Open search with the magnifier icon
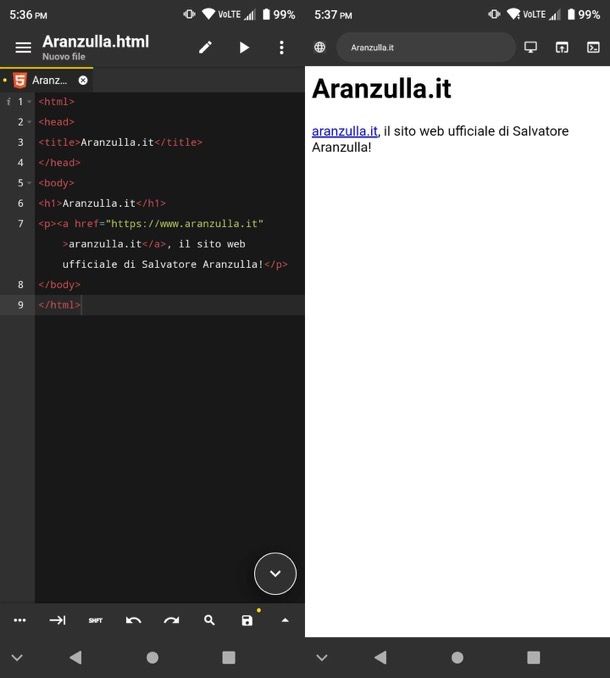 click(x=209, y=620)
